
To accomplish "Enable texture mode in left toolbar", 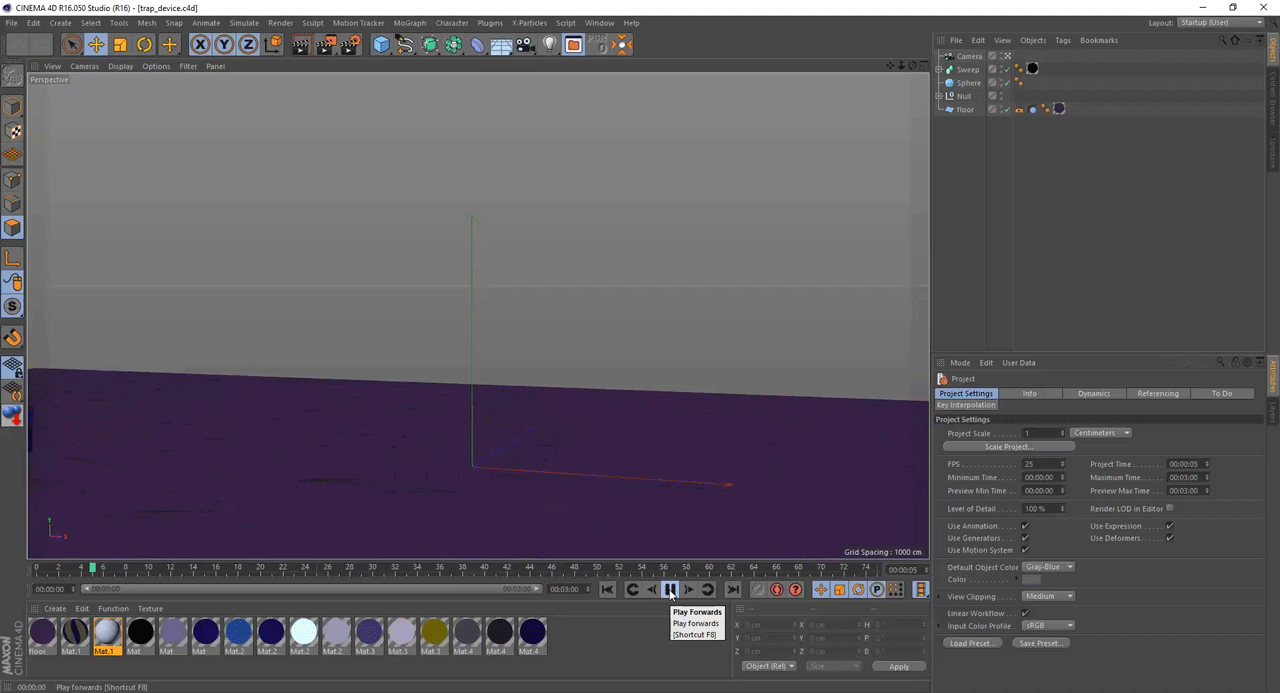I will click(13, 131).
